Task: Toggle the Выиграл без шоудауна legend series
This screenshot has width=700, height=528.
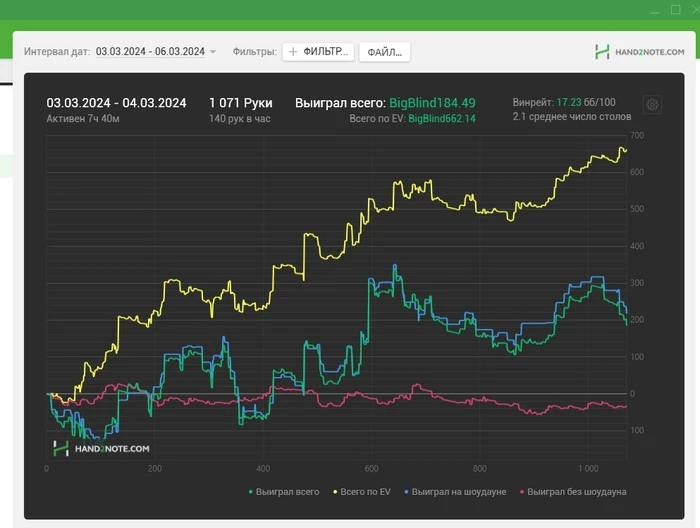Action: click(573, 492)
